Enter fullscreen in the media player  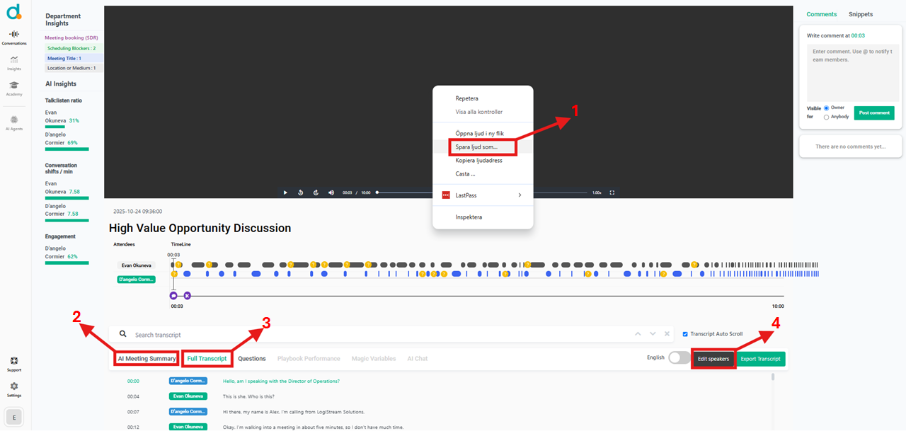pyautogui.click(x=612, y=192)
